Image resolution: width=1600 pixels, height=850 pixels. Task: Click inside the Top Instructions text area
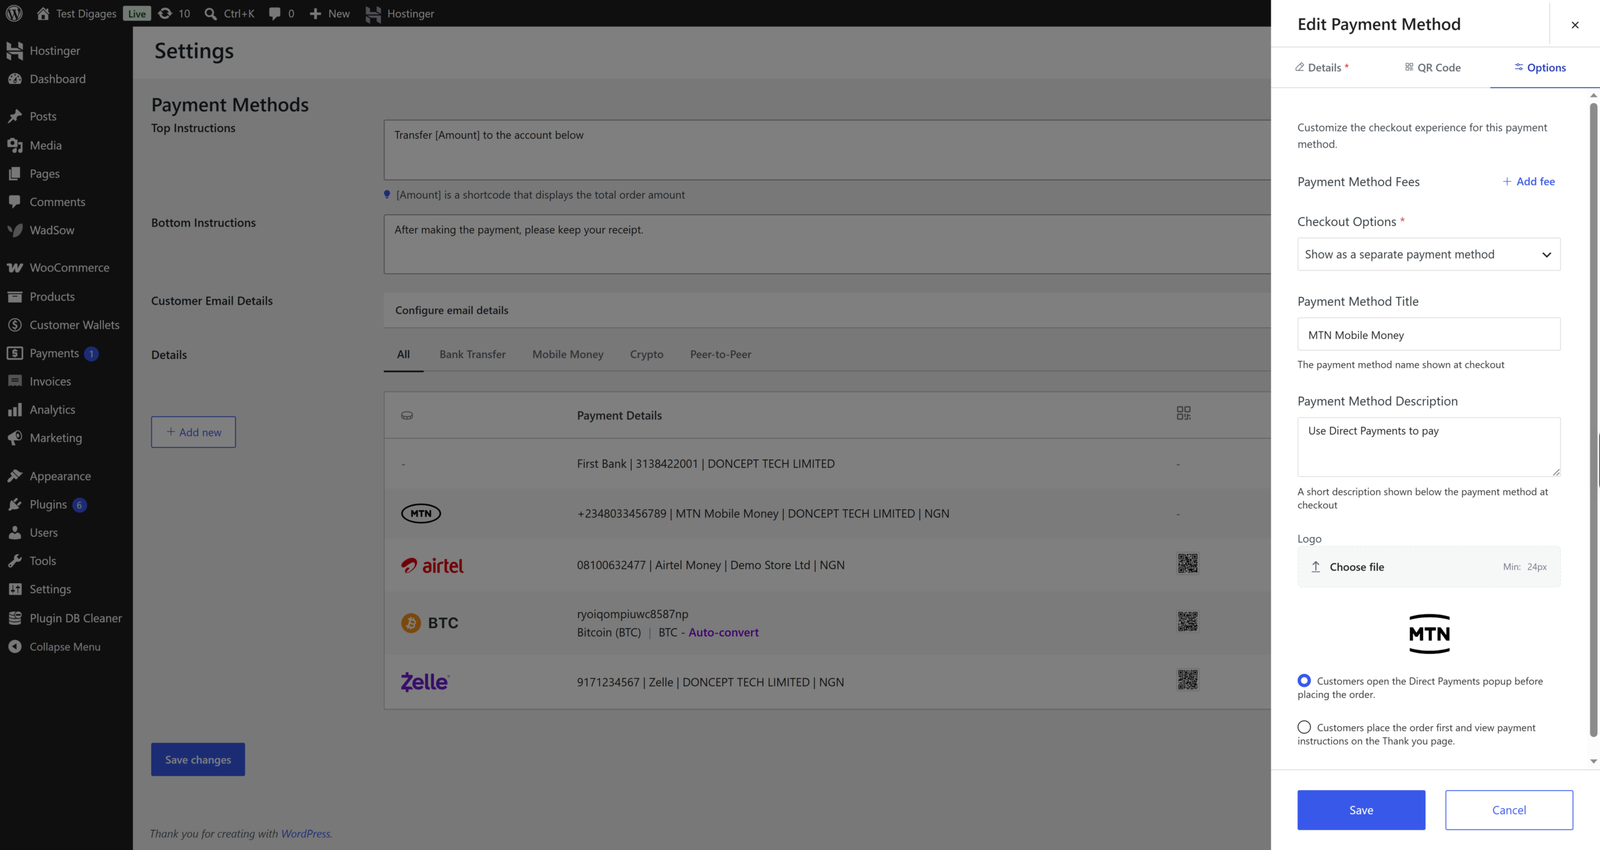click(x=827, y=150)
